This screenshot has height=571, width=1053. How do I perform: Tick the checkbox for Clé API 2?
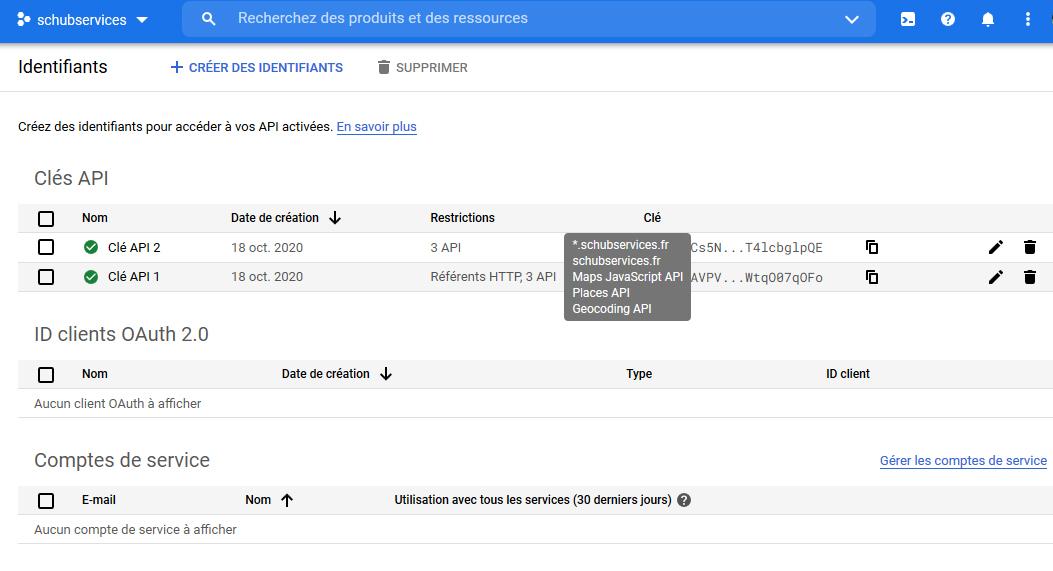coord(46,247)
